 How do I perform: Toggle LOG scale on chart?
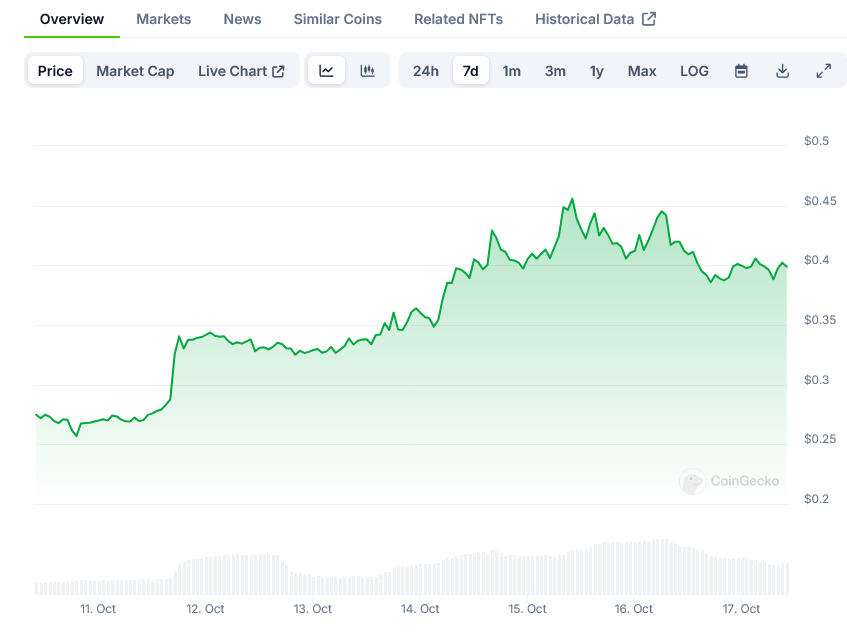click(694, 71)
